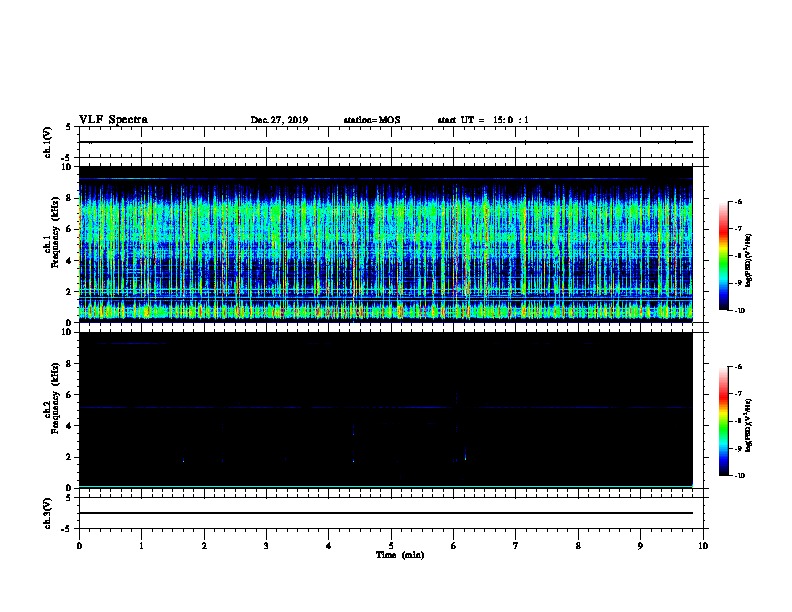Click the "4" kHz tick of ch.1 spectrogram
This screenshot has height=612, width=792.
(x=70, y=261)
